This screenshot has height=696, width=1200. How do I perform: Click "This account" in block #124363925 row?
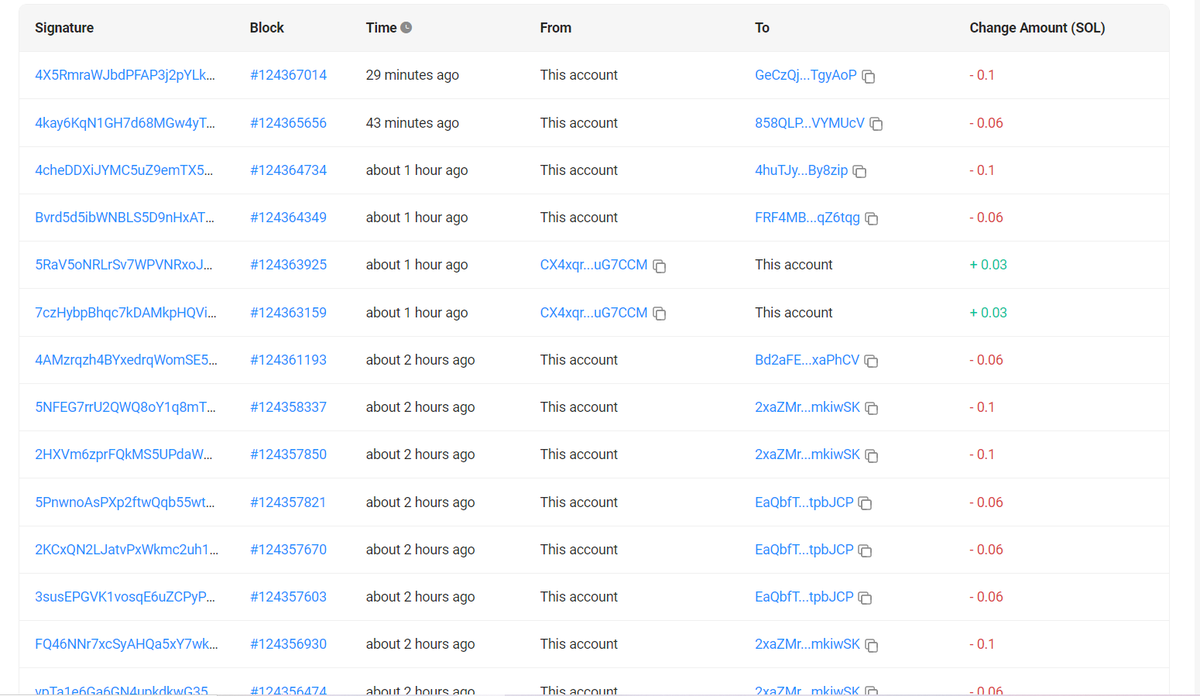(794, 265)
